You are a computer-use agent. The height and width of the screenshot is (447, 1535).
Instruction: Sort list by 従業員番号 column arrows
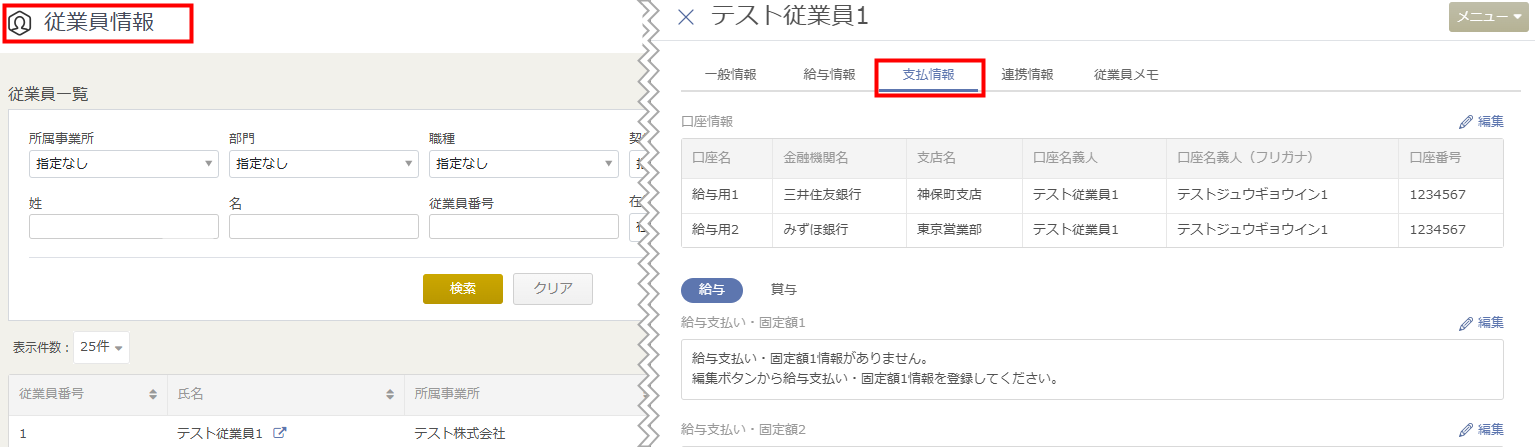[152, 394]
